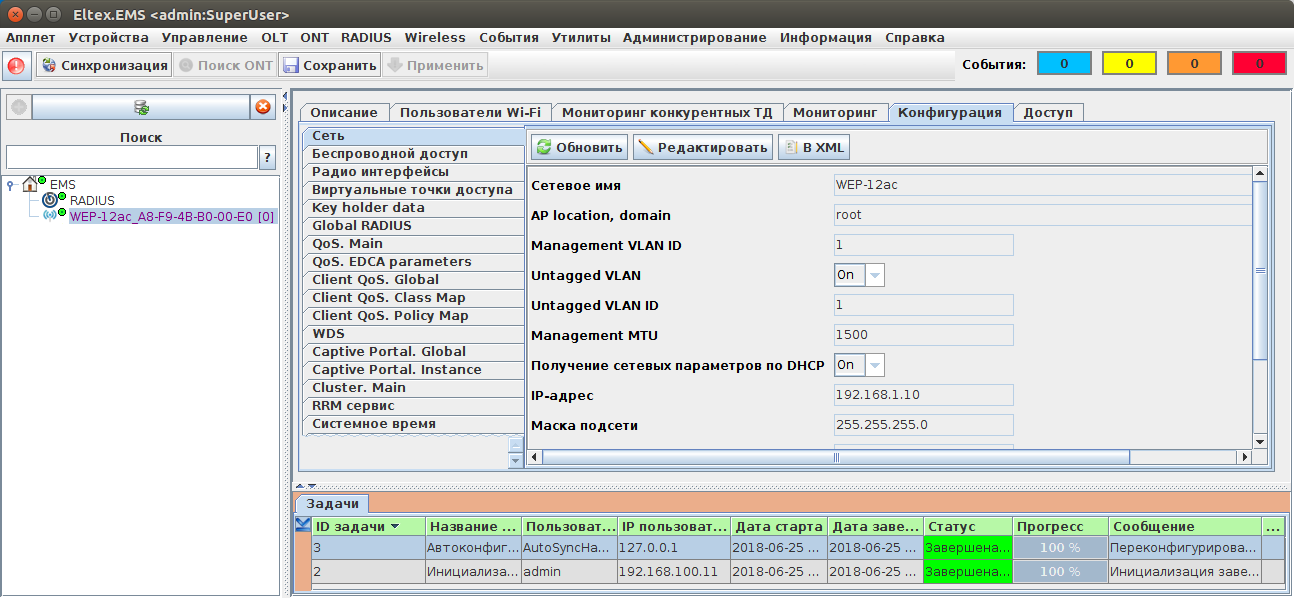This screenshot has height=598, width=1294.
Task: Switch to the Мониторинг tab
Action: (835, 113)
